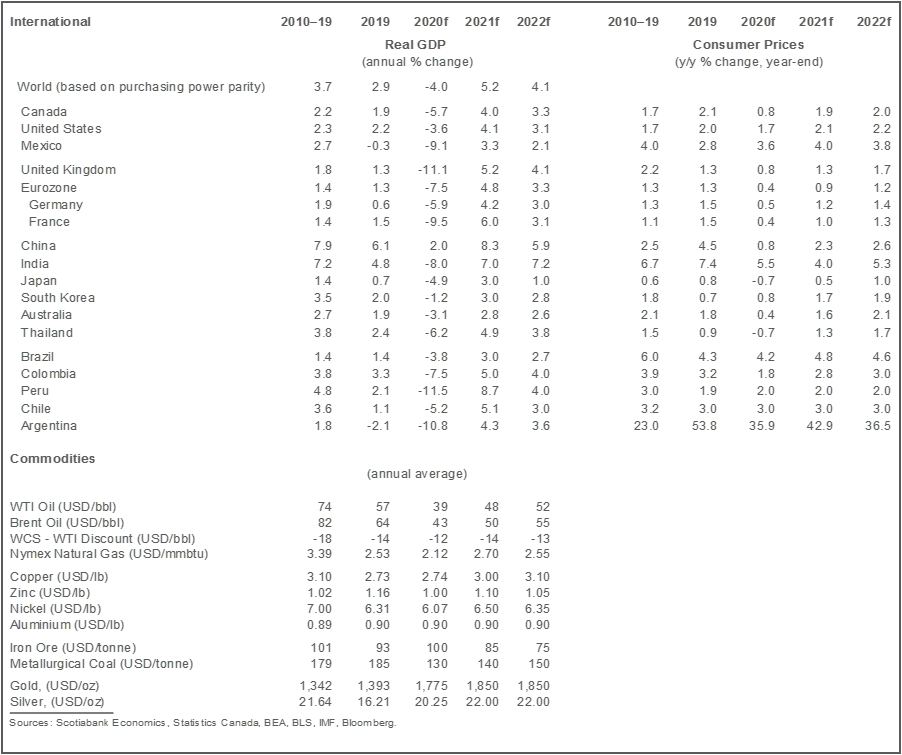Viewport: 902px width, 755px height.
Task: Select the Commodities section heading
Action: pos(53,459)
